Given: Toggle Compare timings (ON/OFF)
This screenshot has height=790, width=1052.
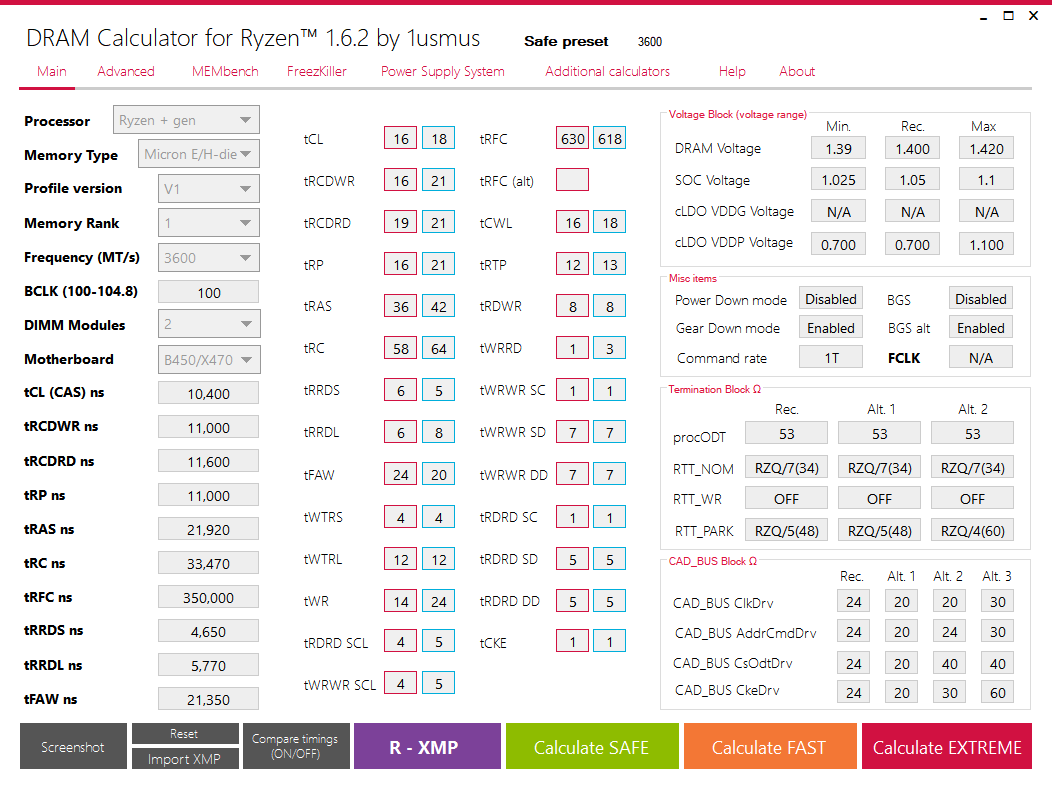Looking at the screenshot, I should click(296, 746).
